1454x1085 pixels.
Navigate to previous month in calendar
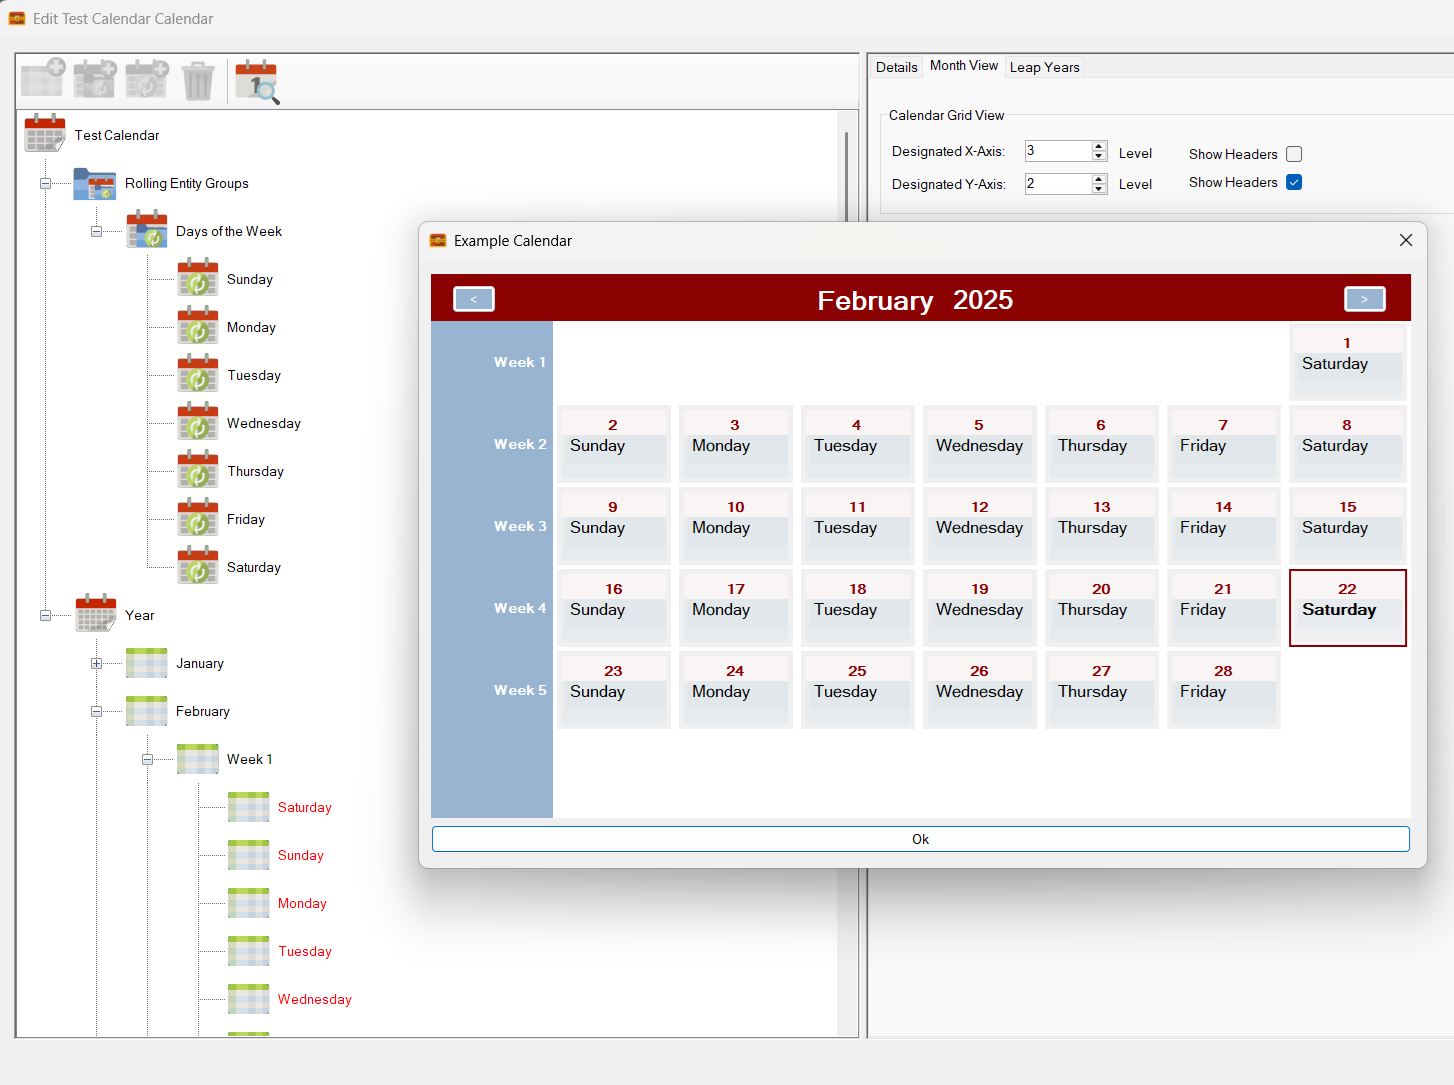[x=474, y=299]
